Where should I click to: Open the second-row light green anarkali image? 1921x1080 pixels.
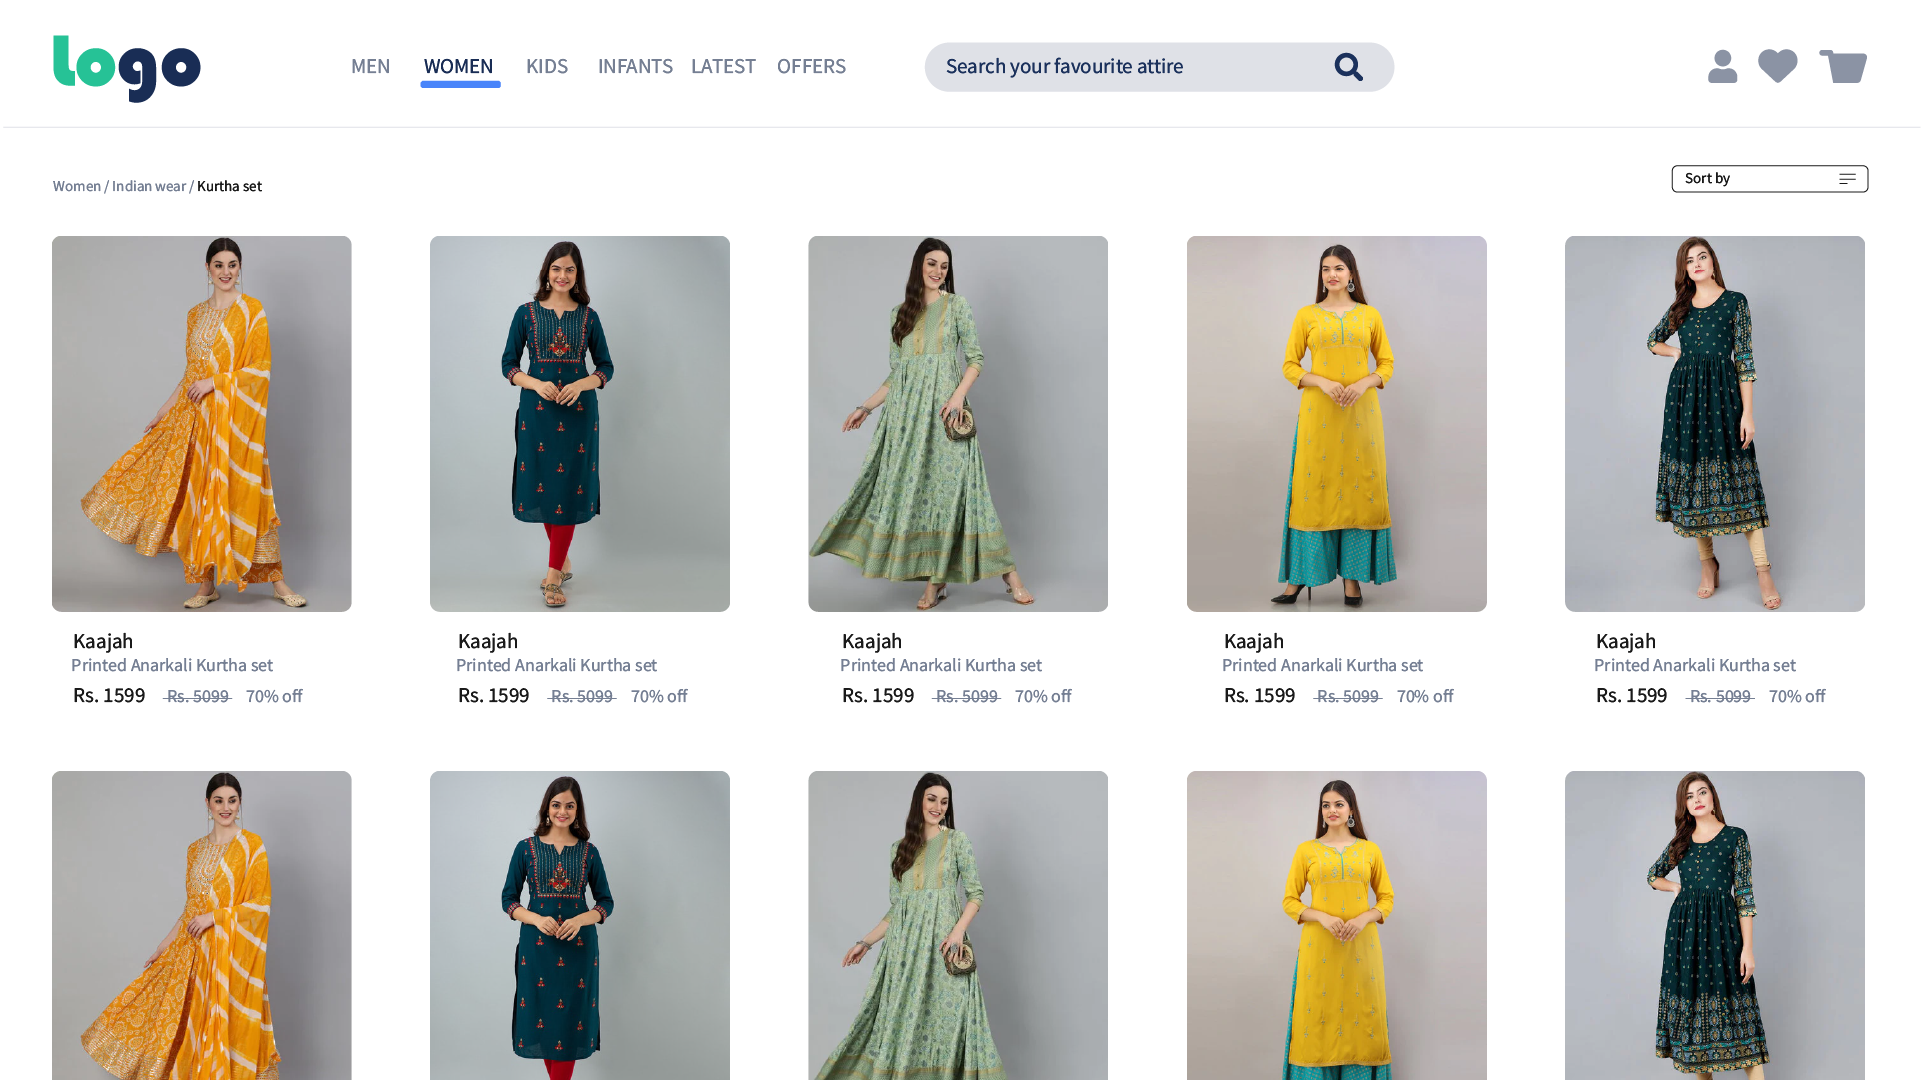tap(958, 925)
